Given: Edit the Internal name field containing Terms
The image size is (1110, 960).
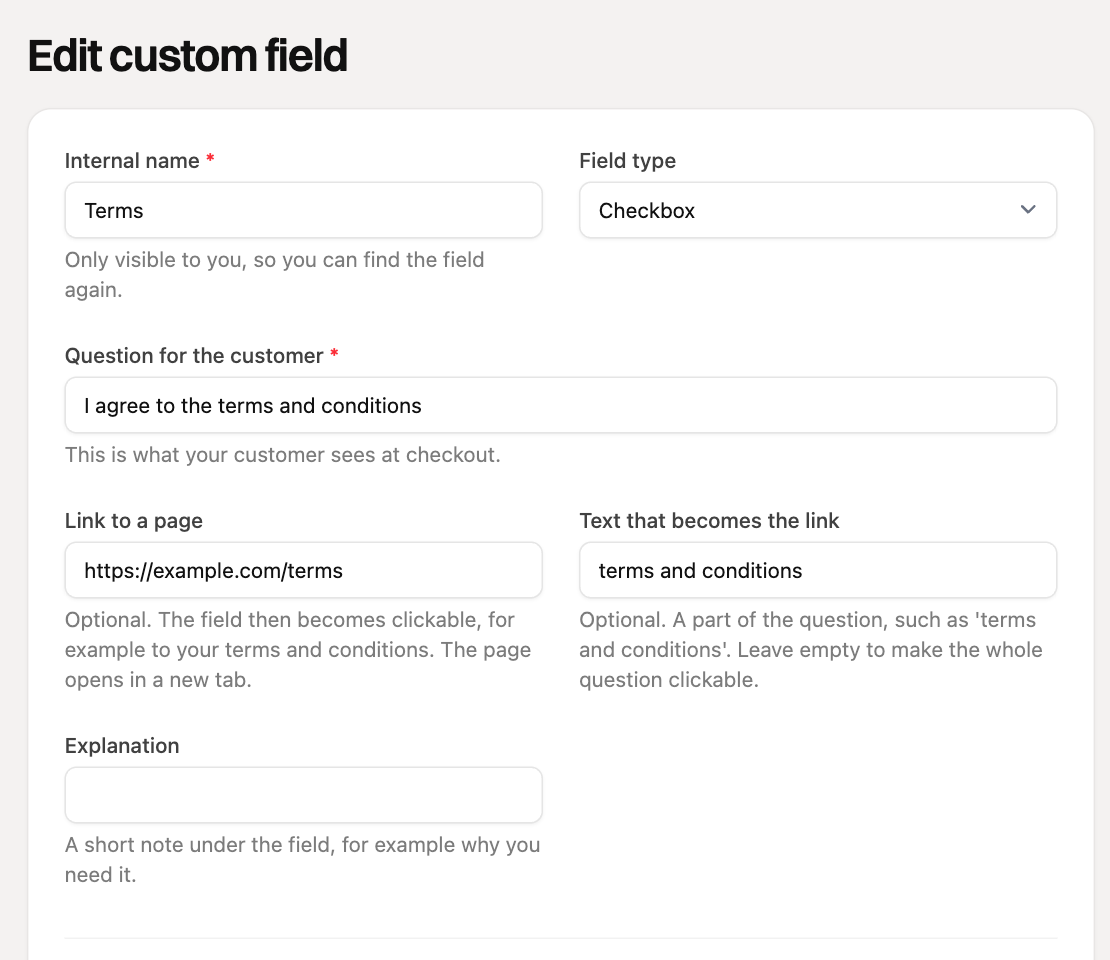Looking at the screenshot, I should click(304, 210).
